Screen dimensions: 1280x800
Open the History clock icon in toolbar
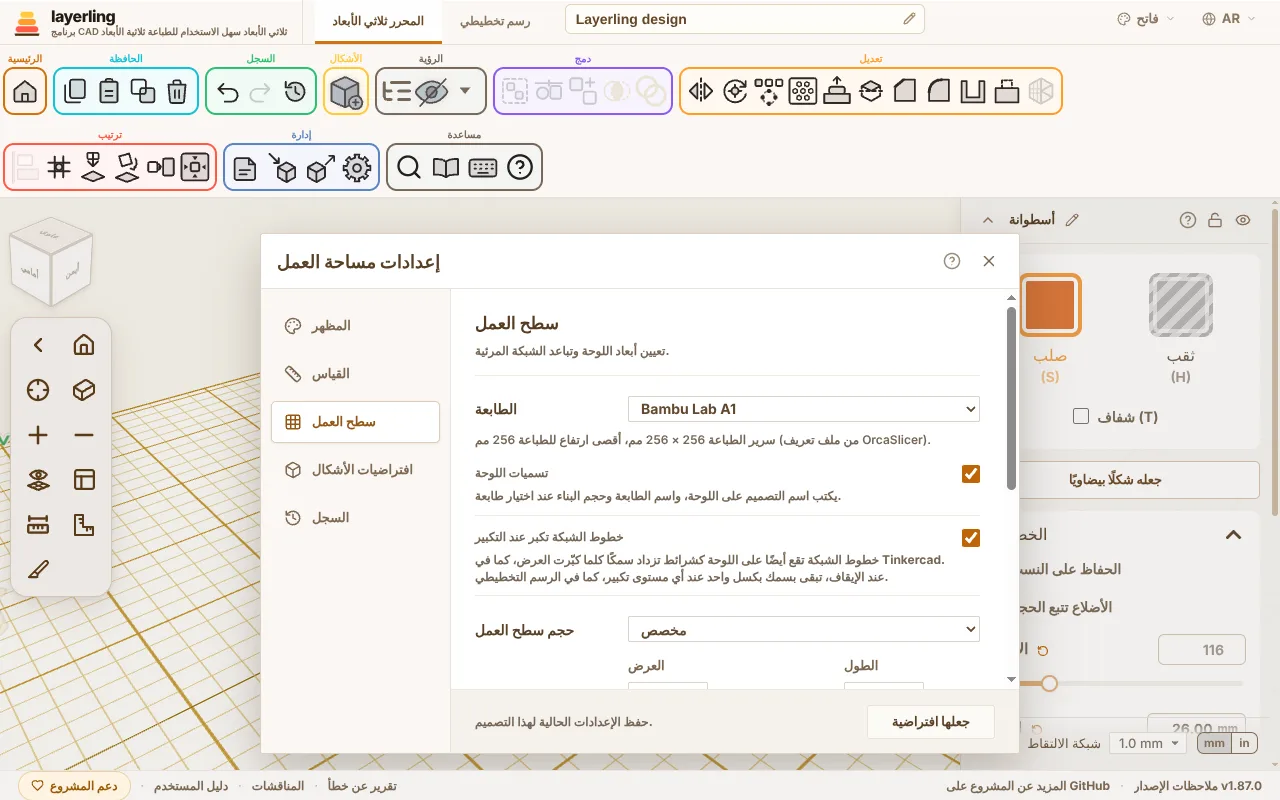(x=295, y=91)
